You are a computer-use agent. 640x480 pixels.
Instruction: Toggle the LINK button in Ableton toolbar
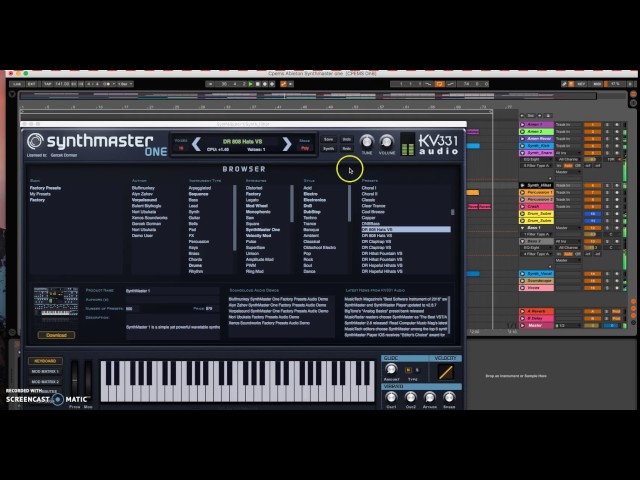click(x=17, y=84)
